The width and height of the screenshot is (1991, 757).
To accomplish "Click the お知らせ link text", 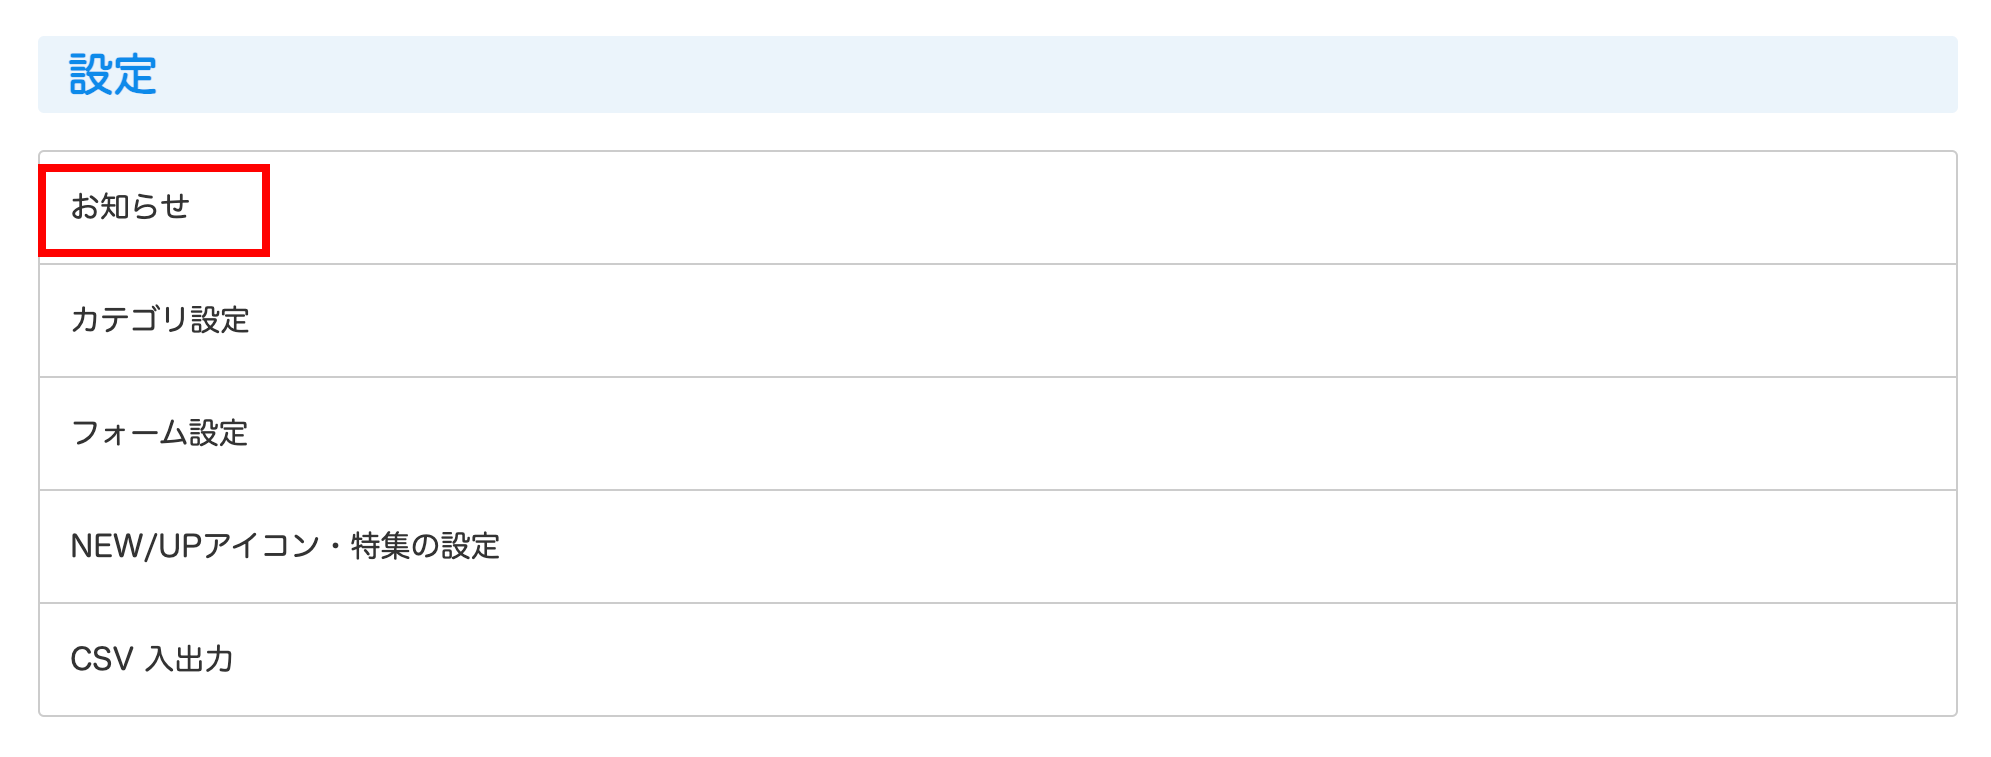I will [x=130, y=207].
